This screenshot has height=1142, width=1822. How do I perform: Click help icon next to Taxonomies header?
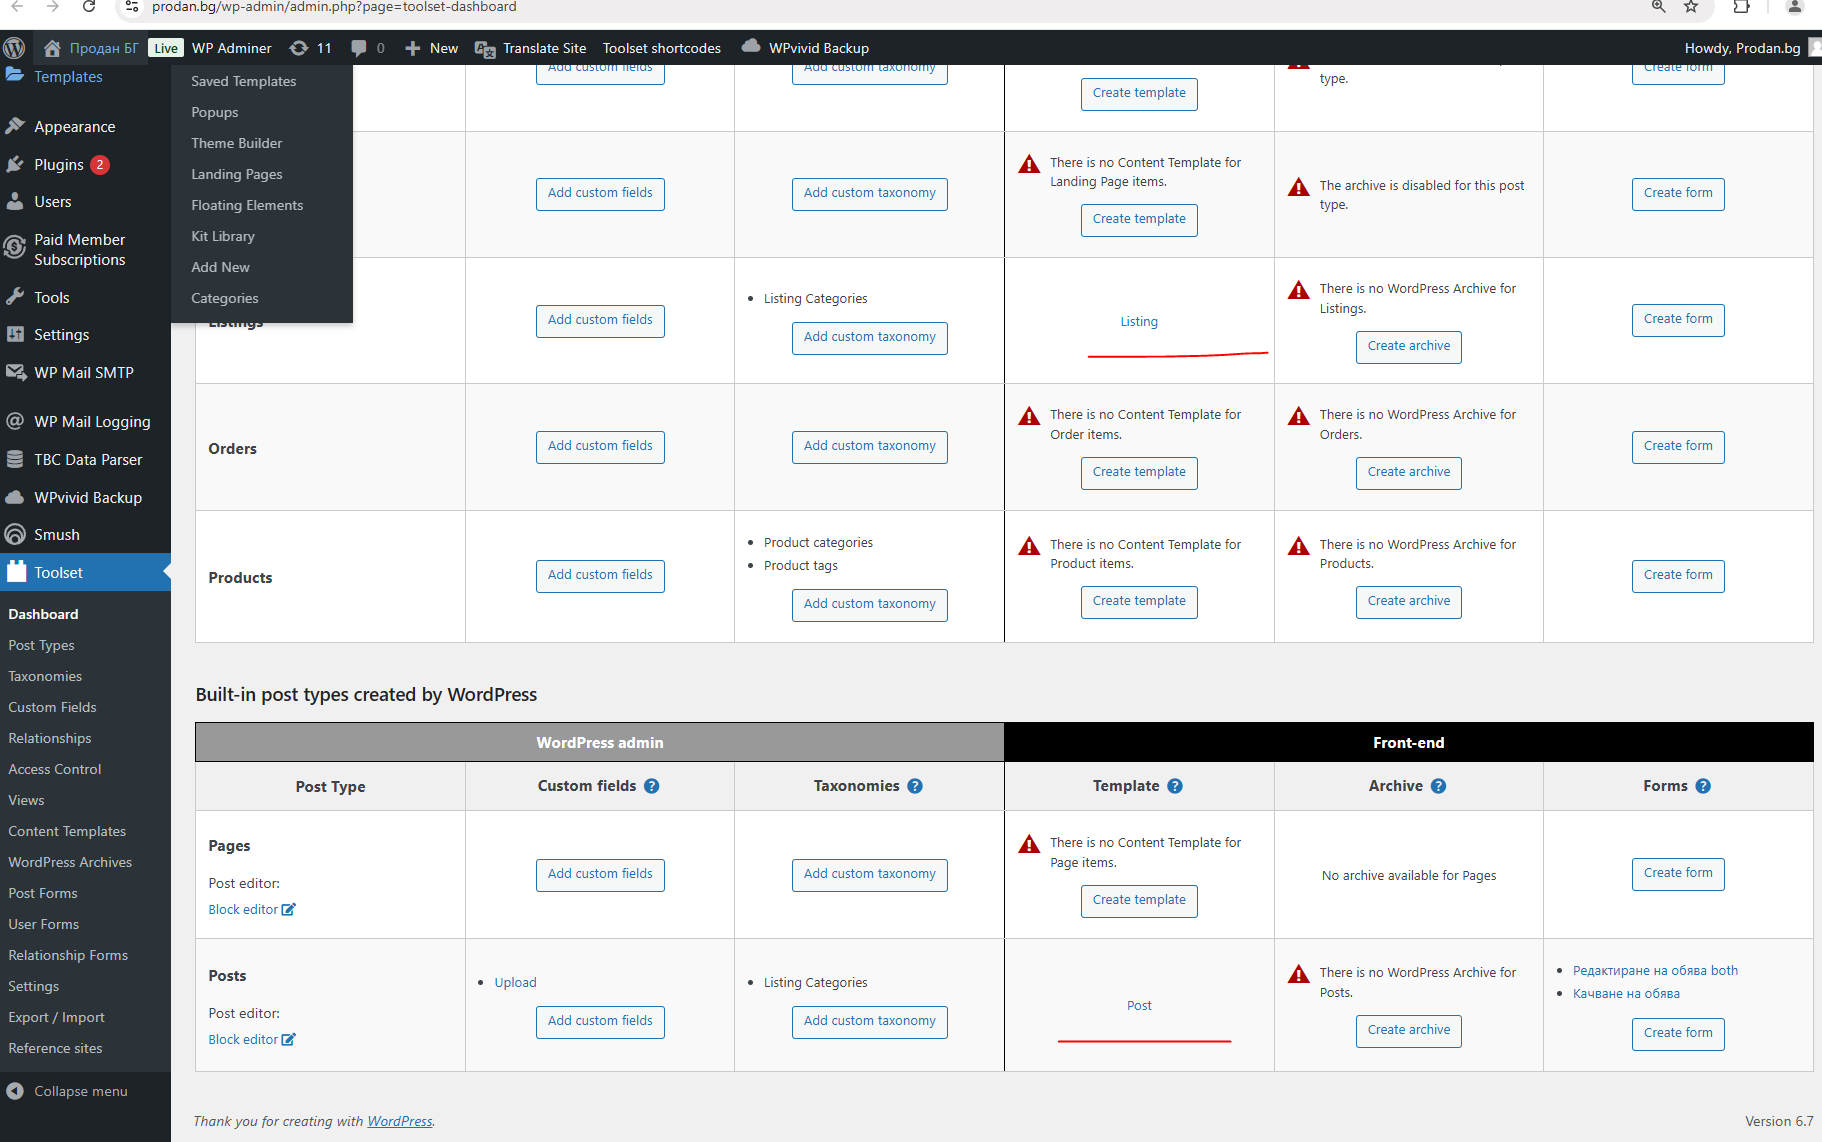[x=915, y=786]
